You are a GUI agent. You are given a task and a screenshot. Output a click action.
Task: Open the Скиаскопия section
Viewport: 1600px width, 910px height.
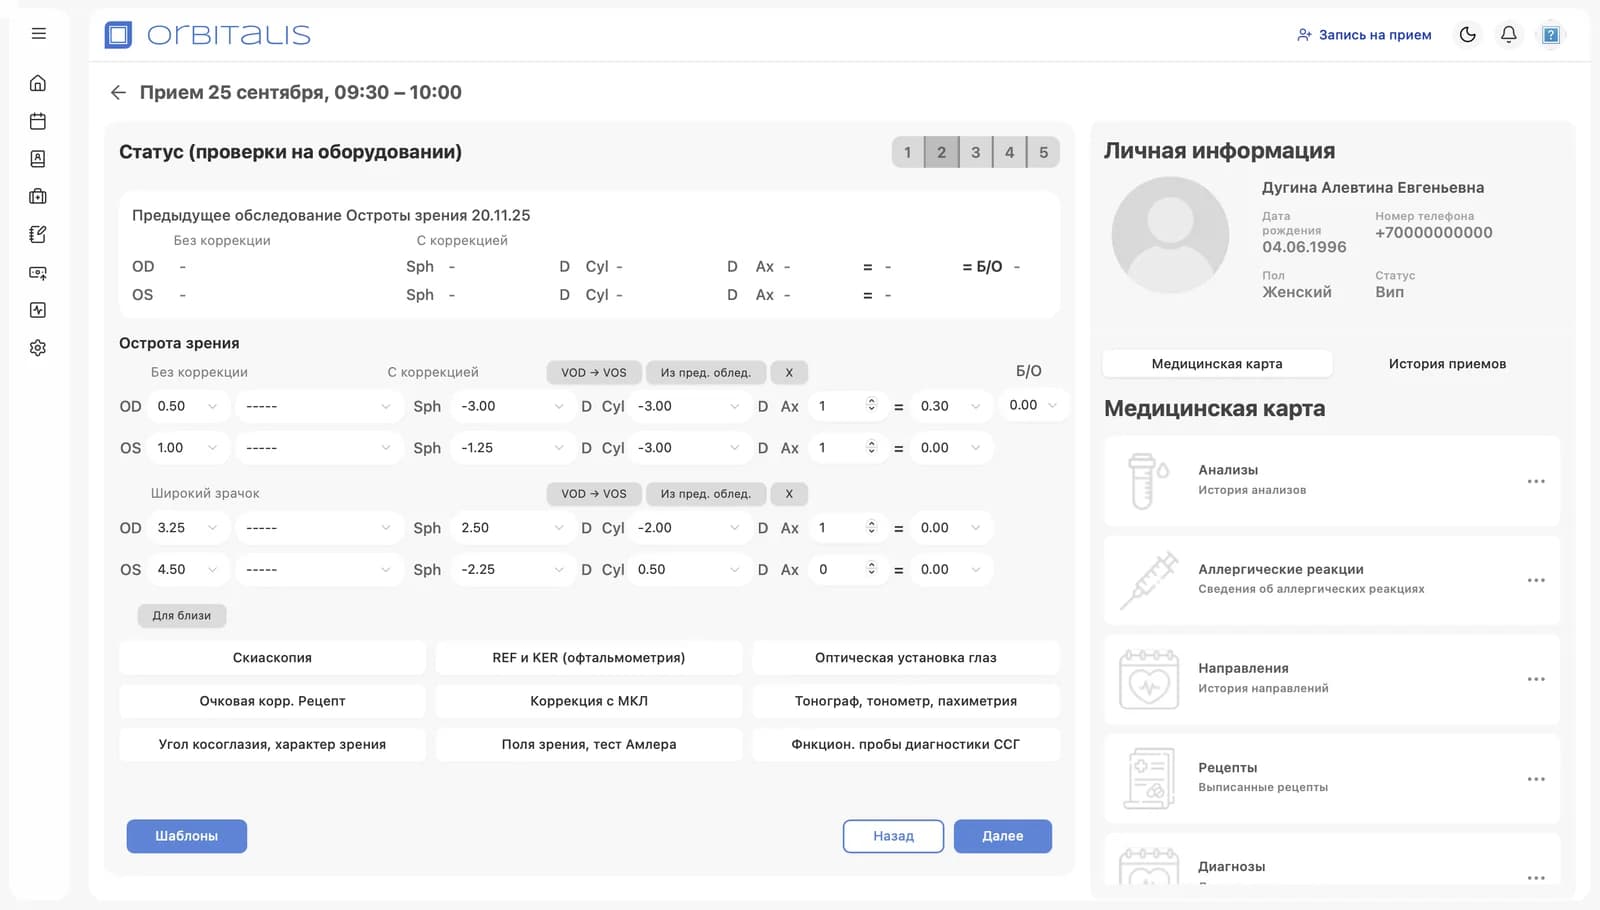(x=272, y=658)
